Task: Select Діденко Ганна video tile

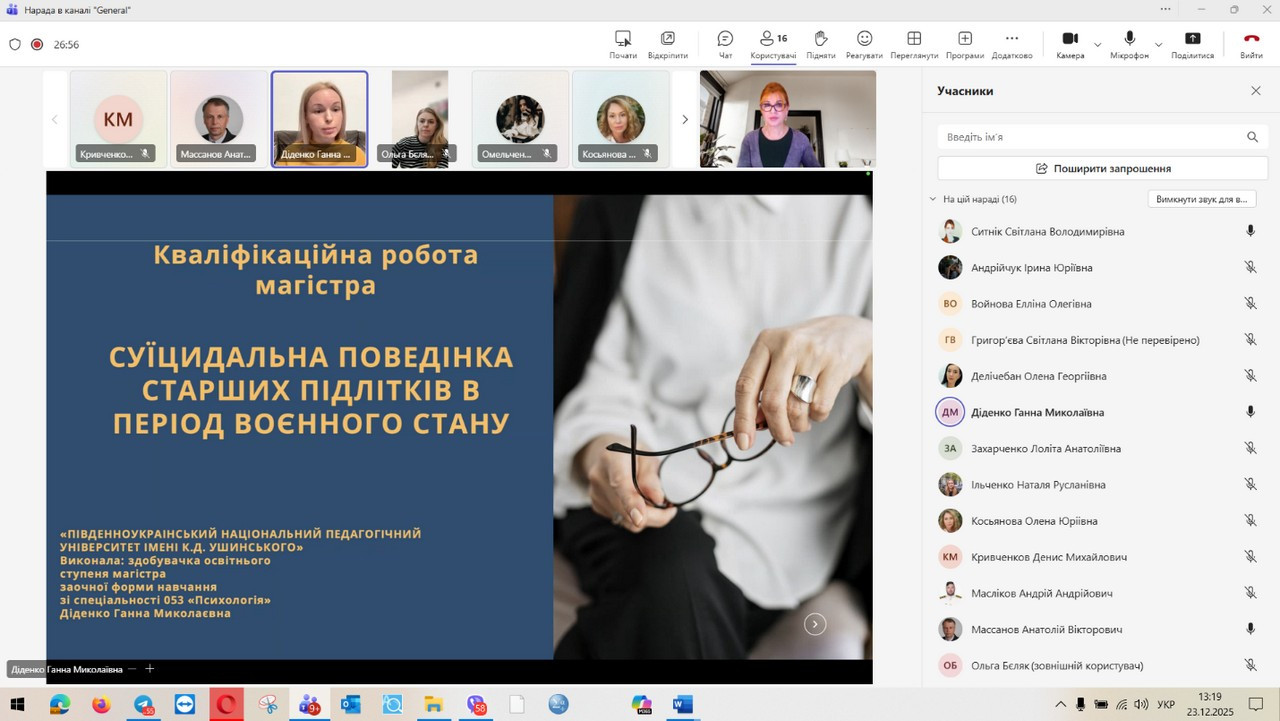Action: 319,118
